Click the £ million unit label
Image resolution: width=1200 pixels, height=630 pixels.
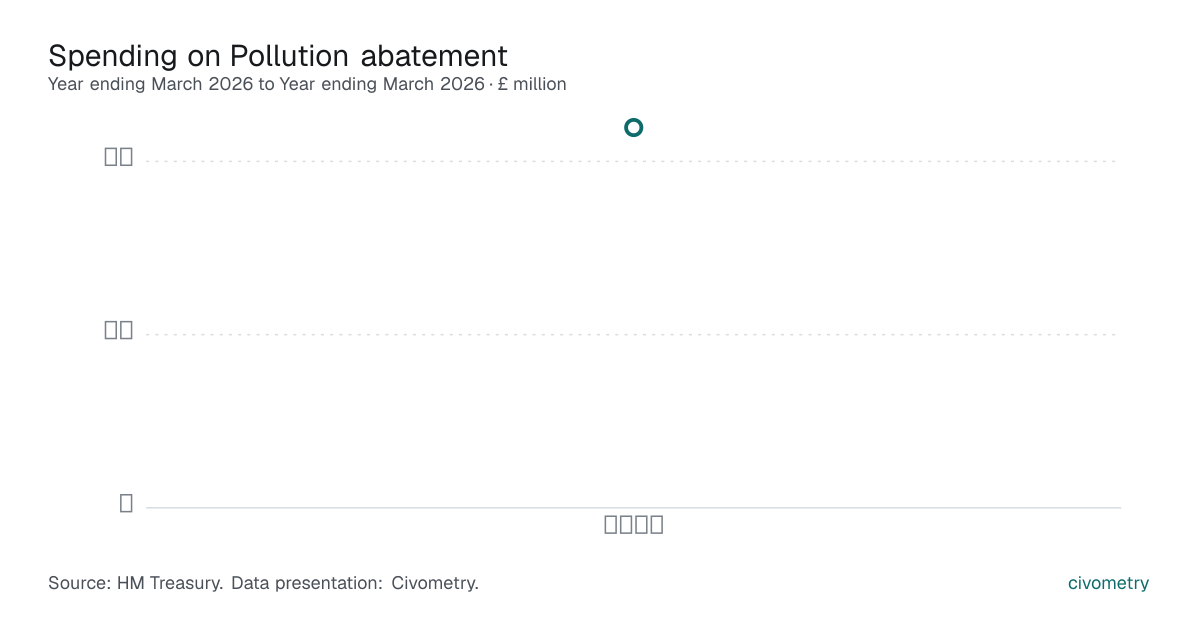[x=532, y=84]
